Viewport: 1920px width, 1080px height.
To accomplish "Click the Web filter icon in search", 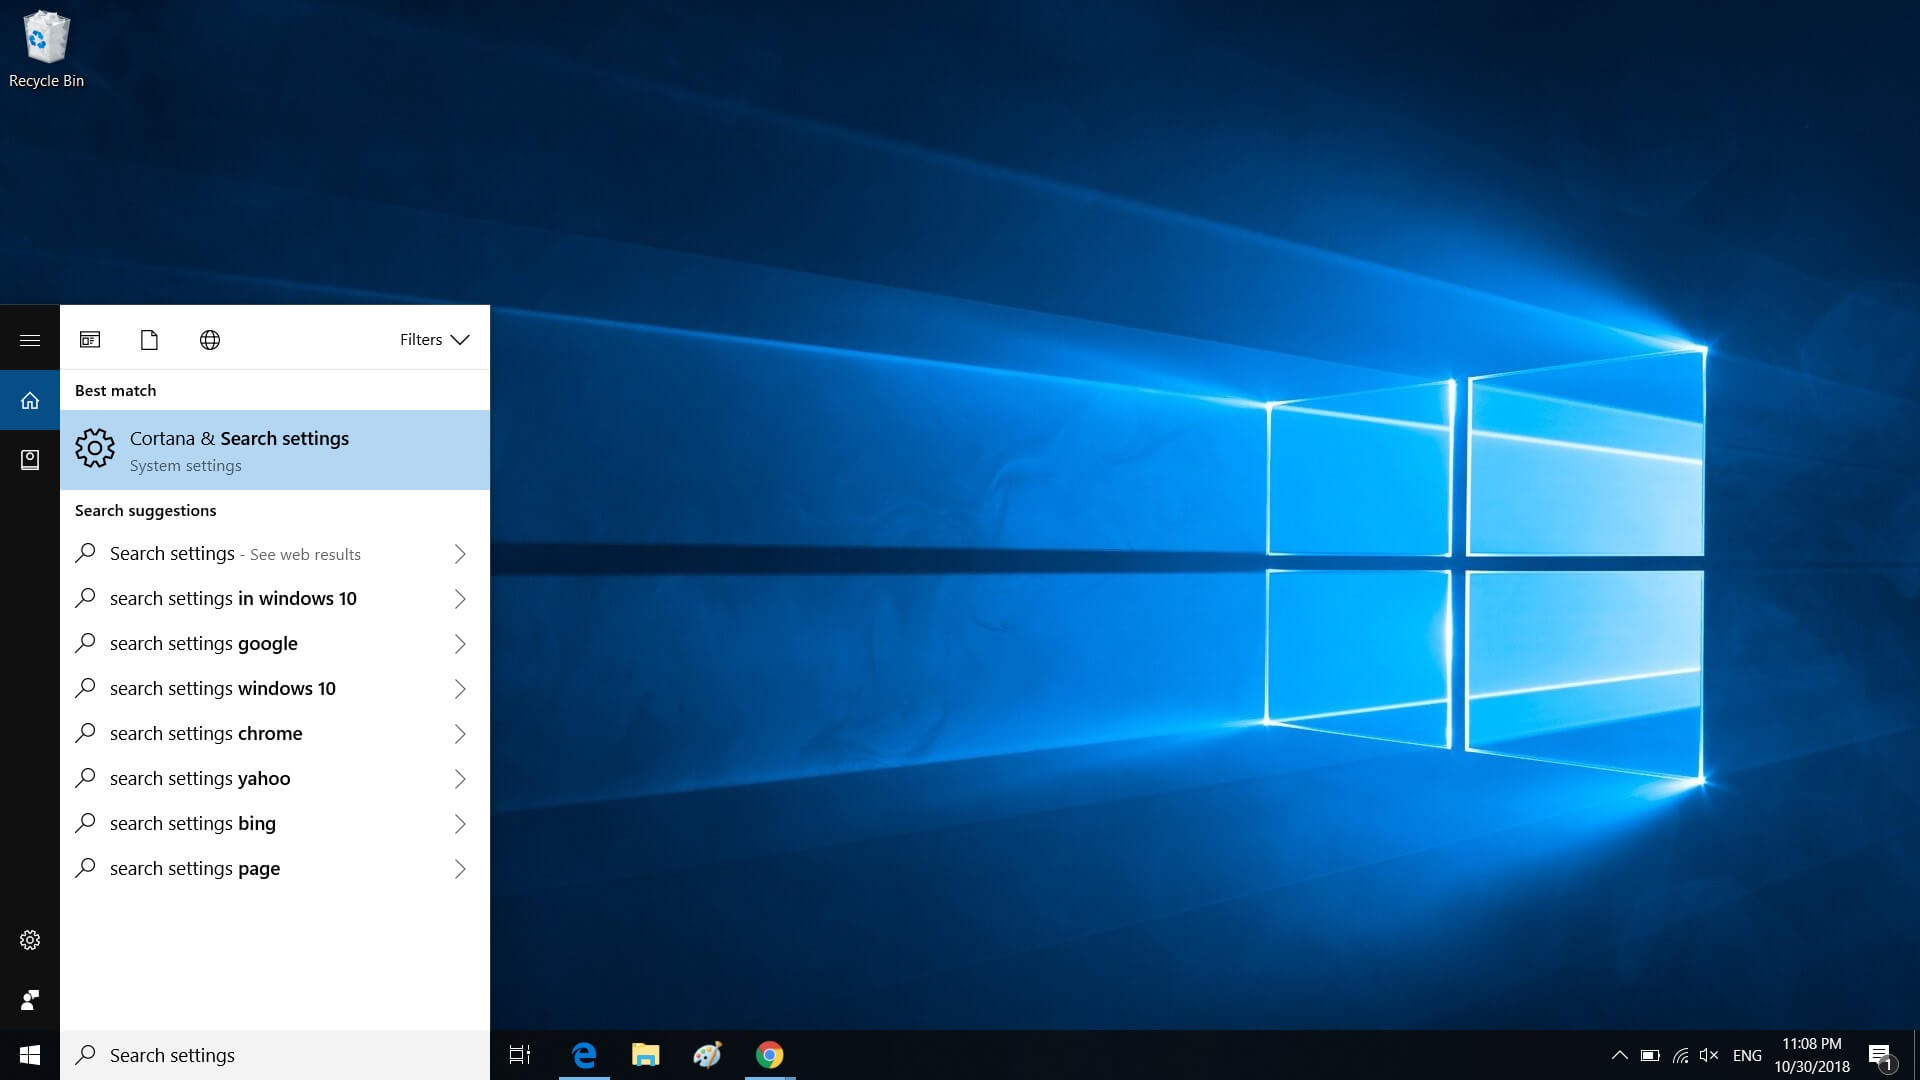I will point(210,339).
